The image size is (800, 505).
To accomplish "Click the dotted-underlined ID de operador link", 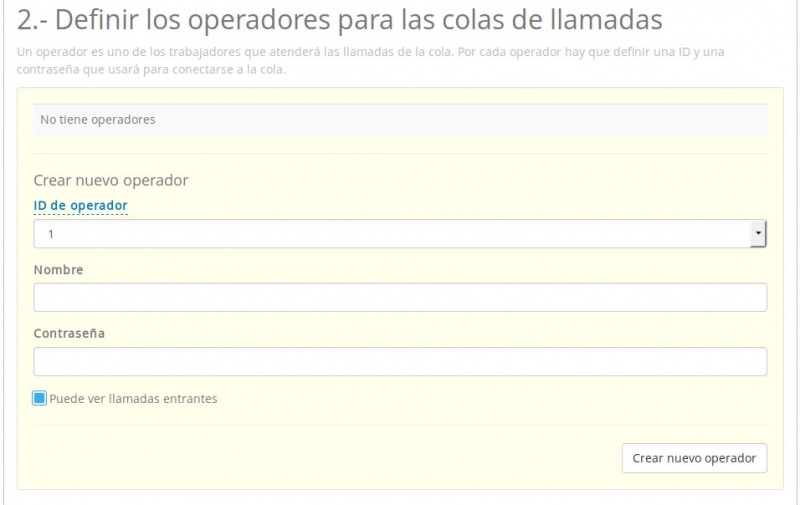I will 80,205.
